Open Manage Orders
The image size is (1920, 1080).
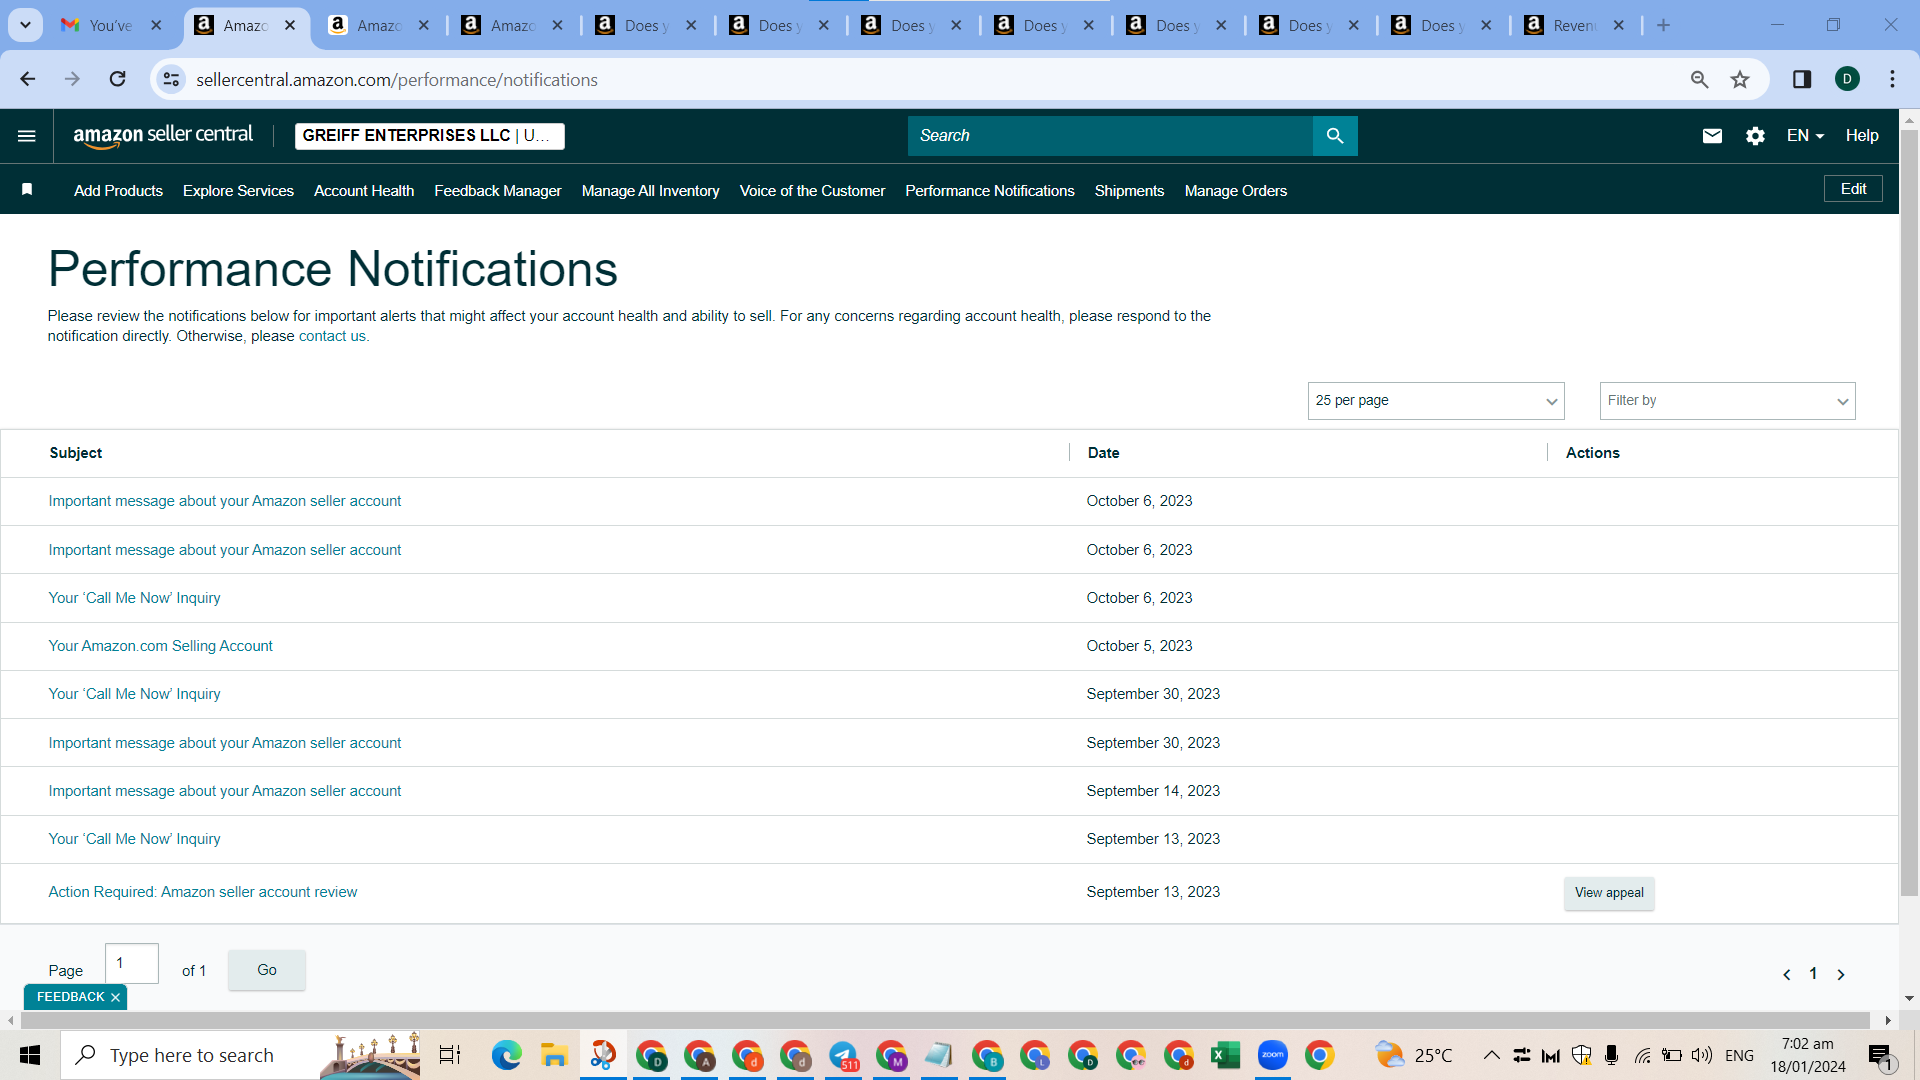1235,191
